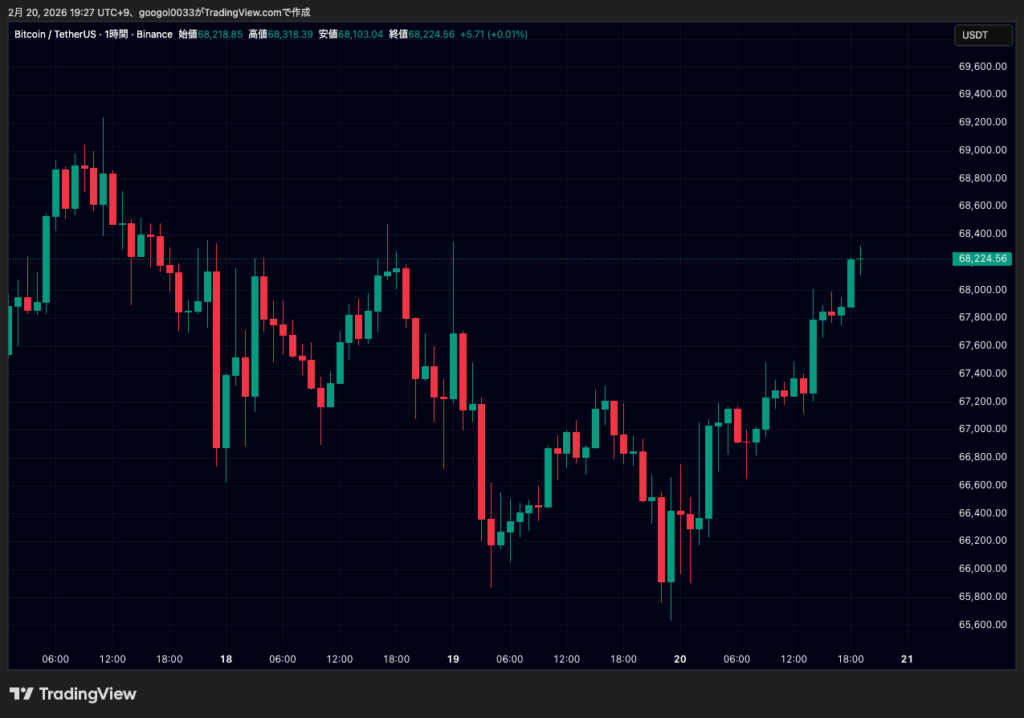This screenshot has width=1024, height=718.
Task: Click the 高値 high value 68,318.39
Action: (x=290, y=34)
